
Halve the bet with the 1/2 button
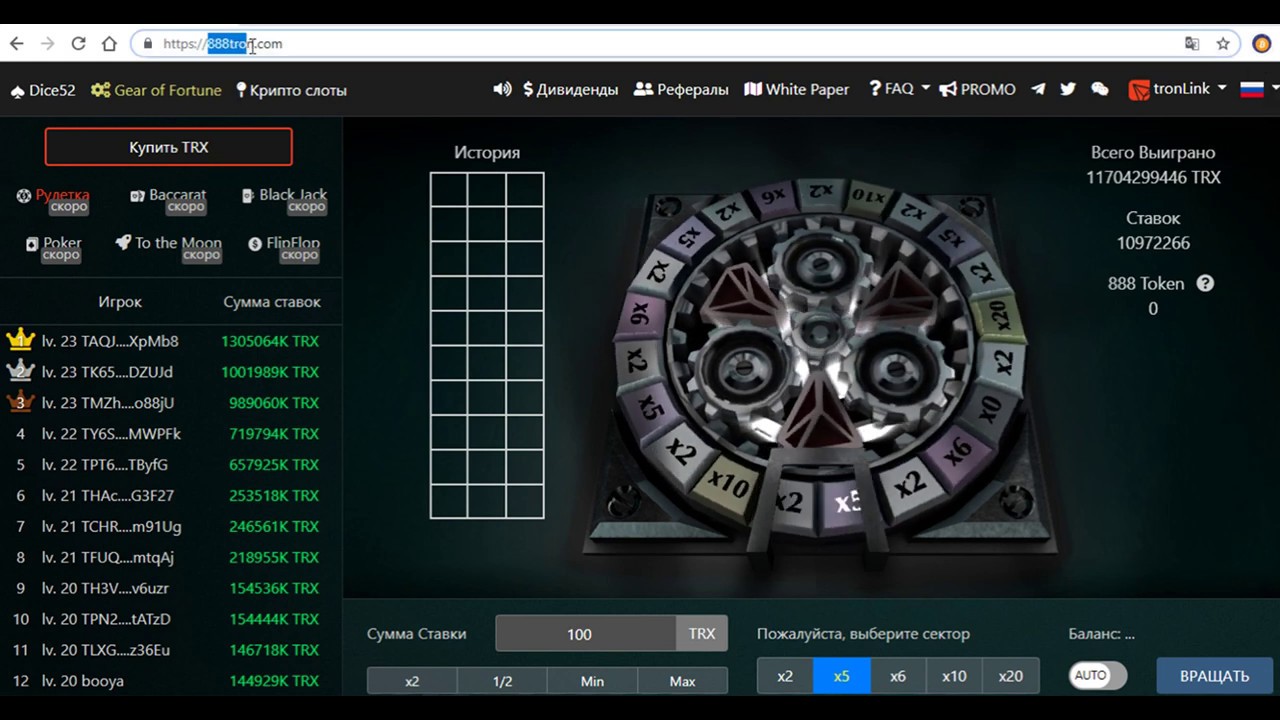(502, 681)
